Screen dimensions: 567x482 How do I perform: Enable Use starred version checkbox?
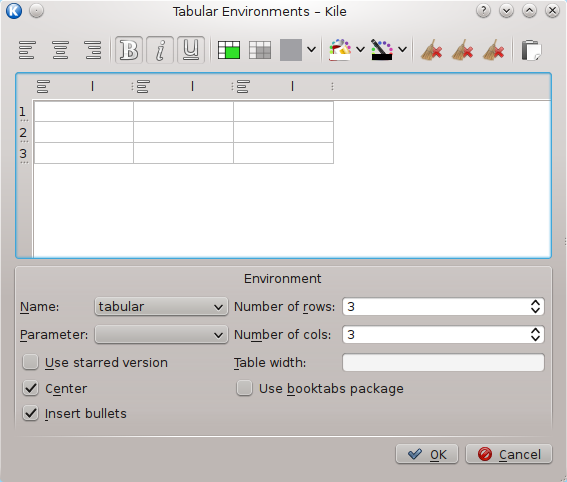[x=30, y=362]
